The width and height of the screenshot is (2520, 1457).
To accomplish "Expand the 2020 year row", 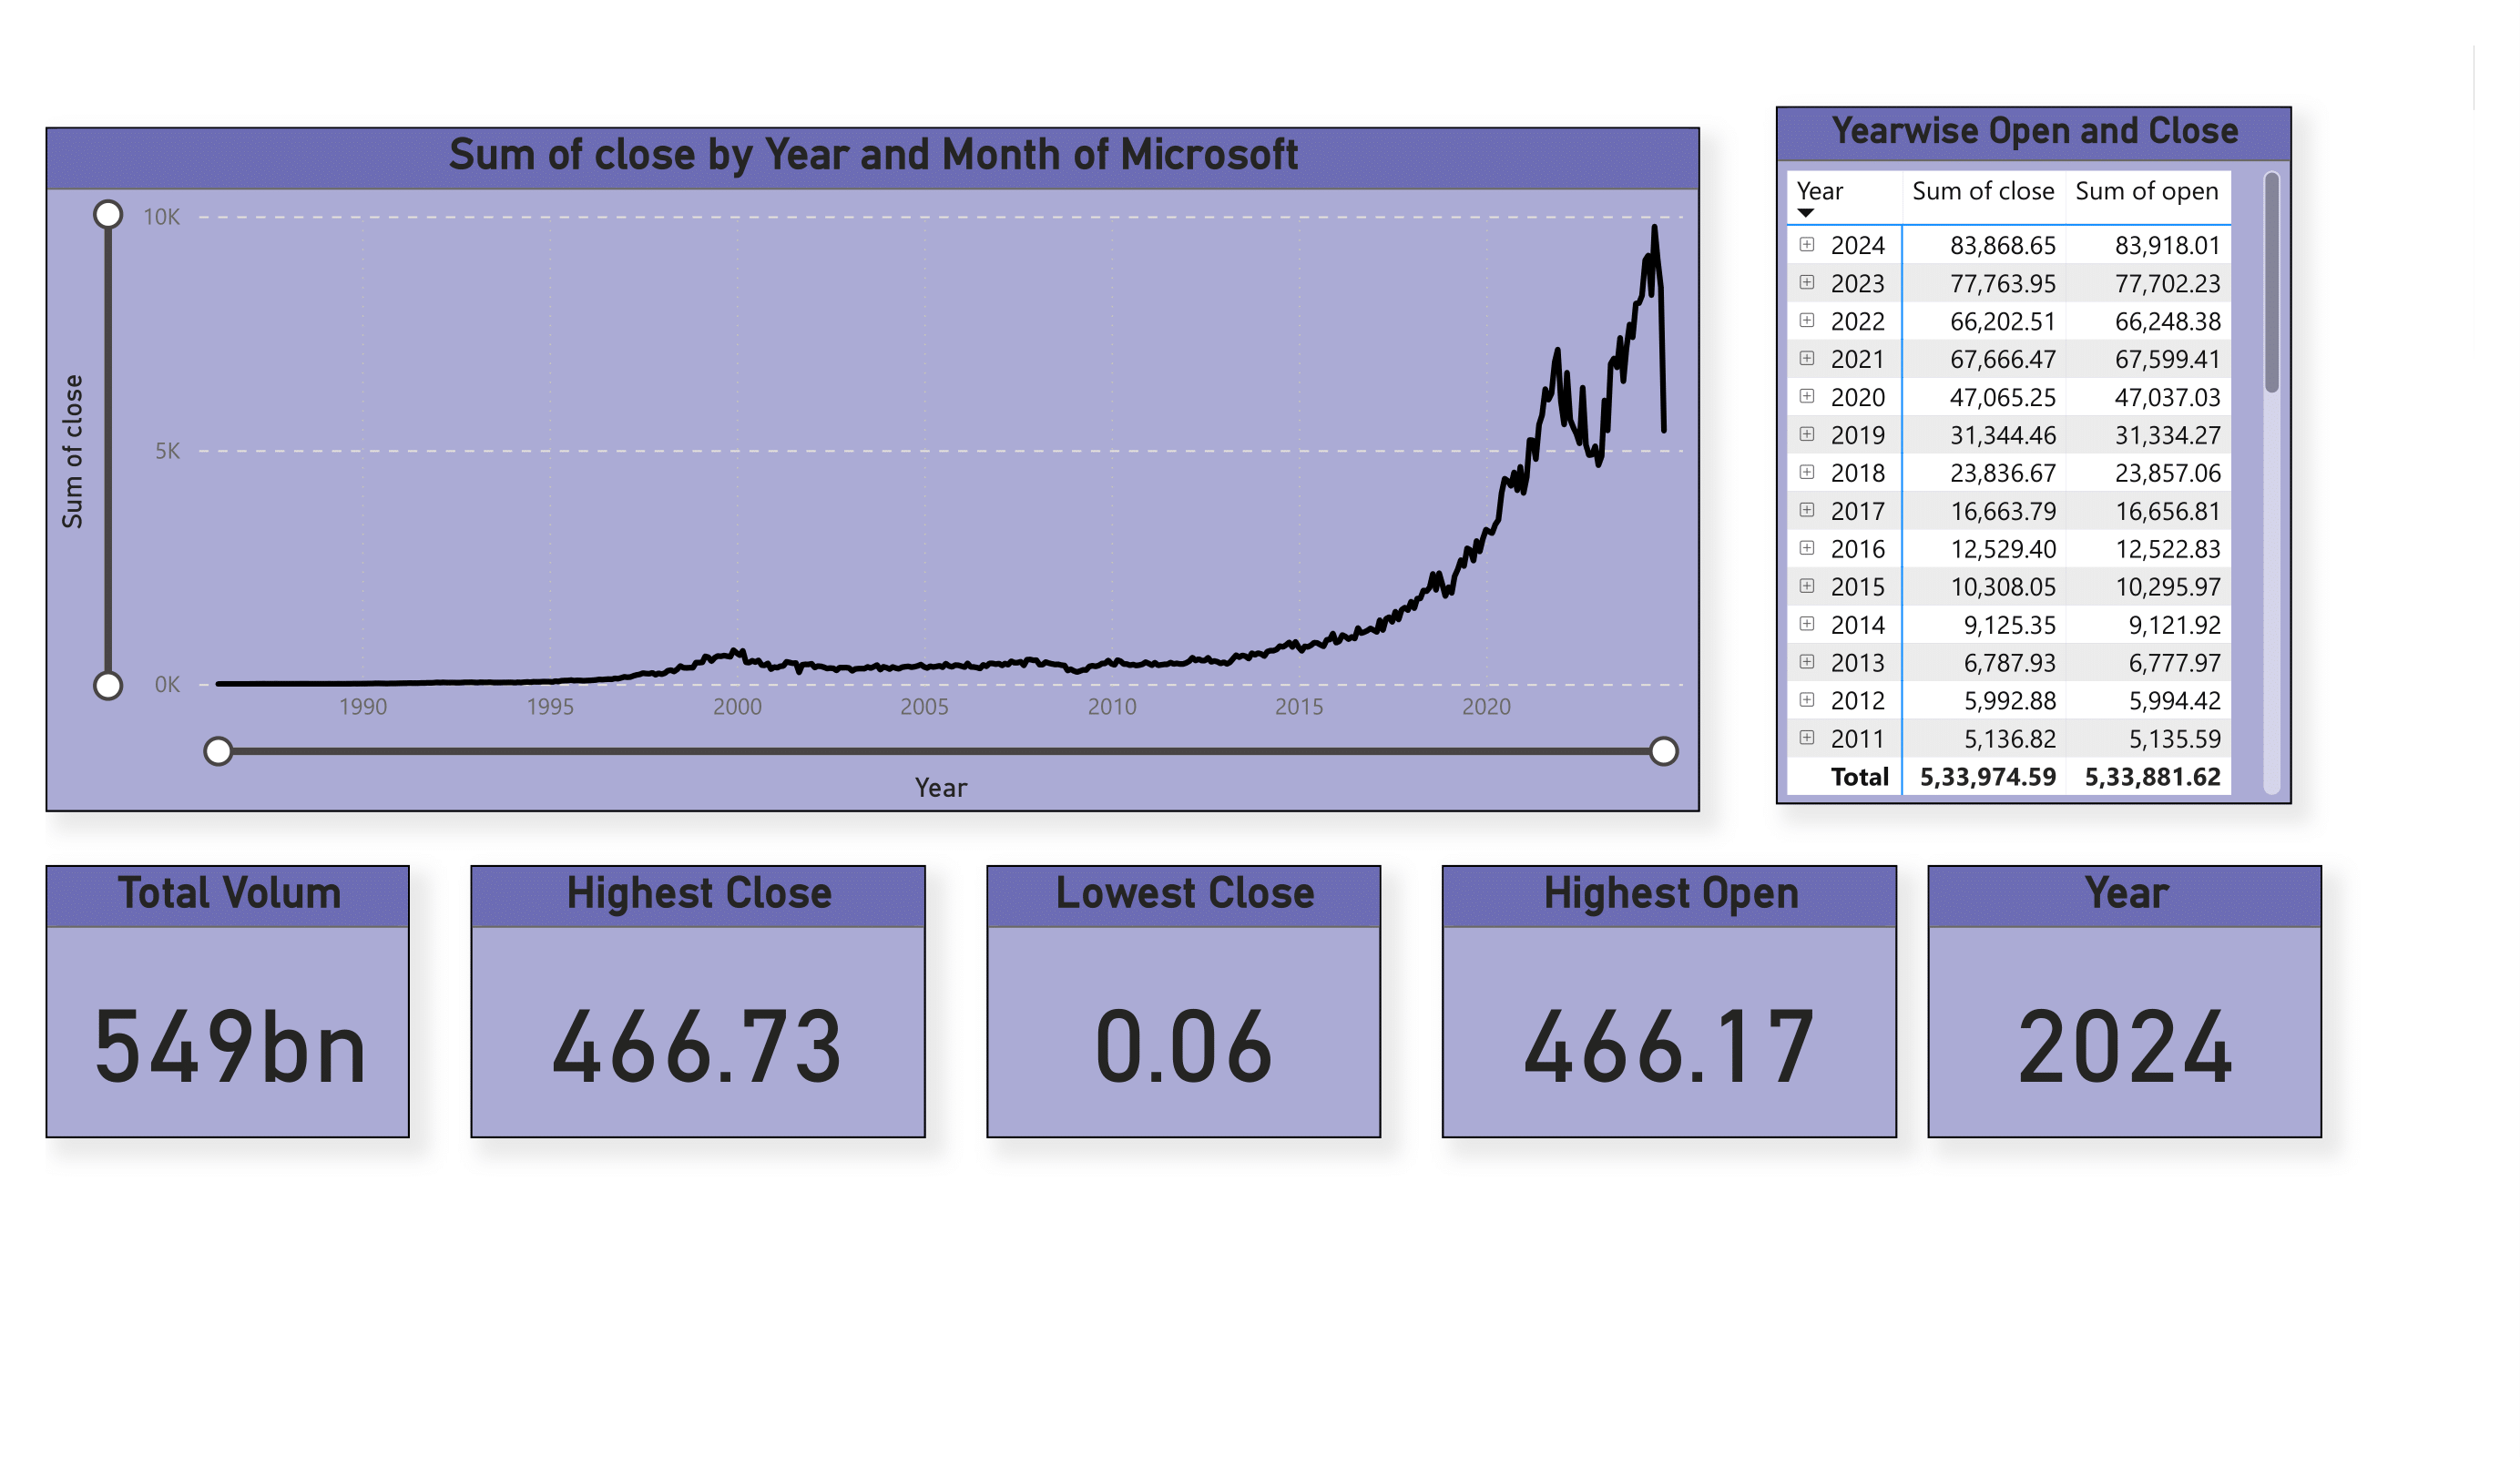I will pyautogui.click(x=1806, y=396).
